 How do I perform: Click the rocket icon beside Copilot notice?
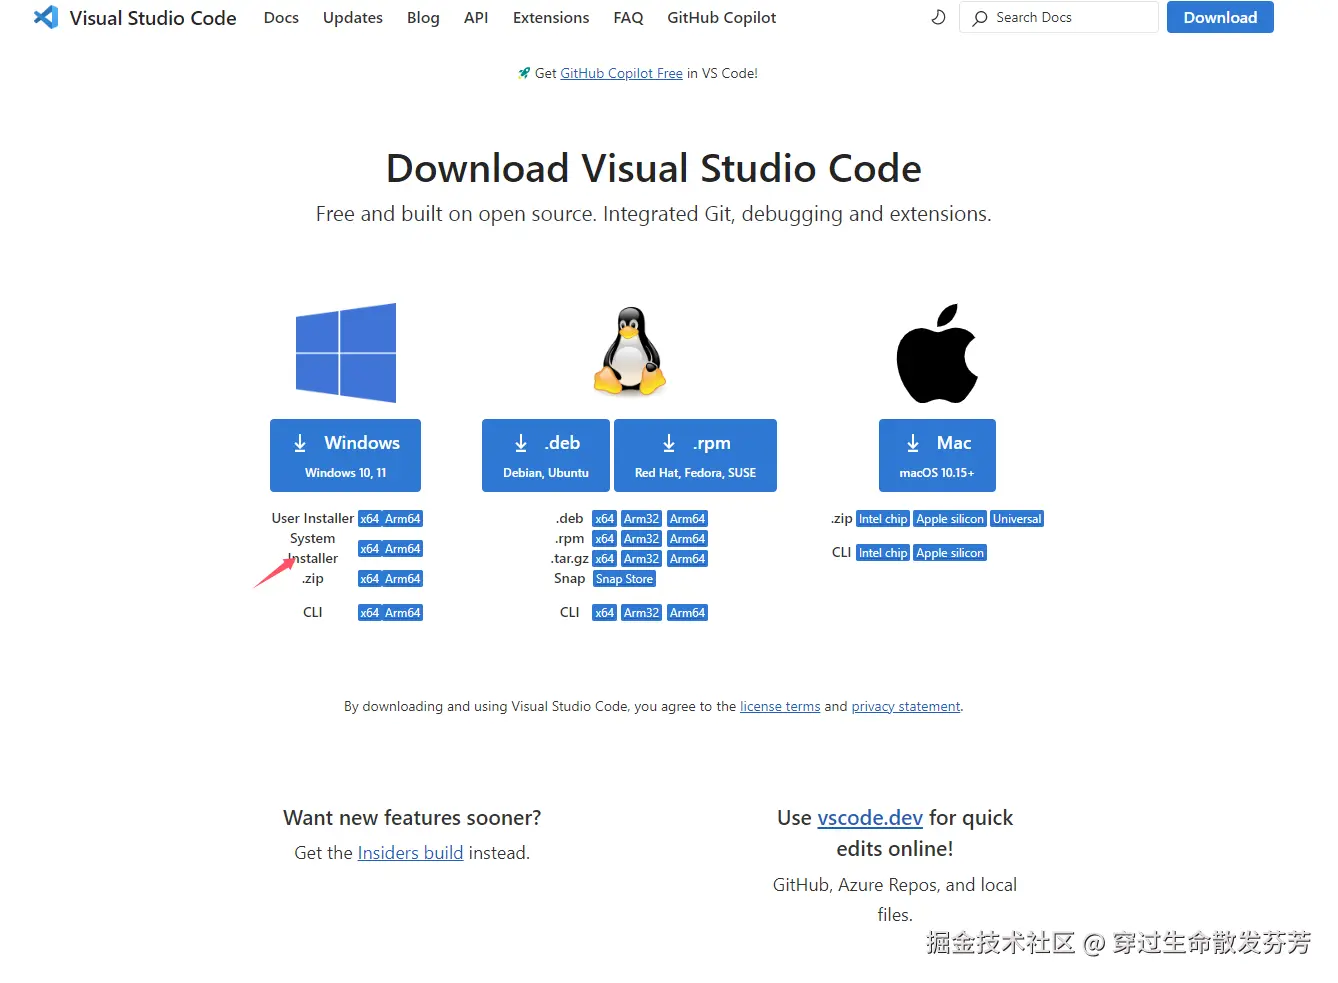pos(524,73)
